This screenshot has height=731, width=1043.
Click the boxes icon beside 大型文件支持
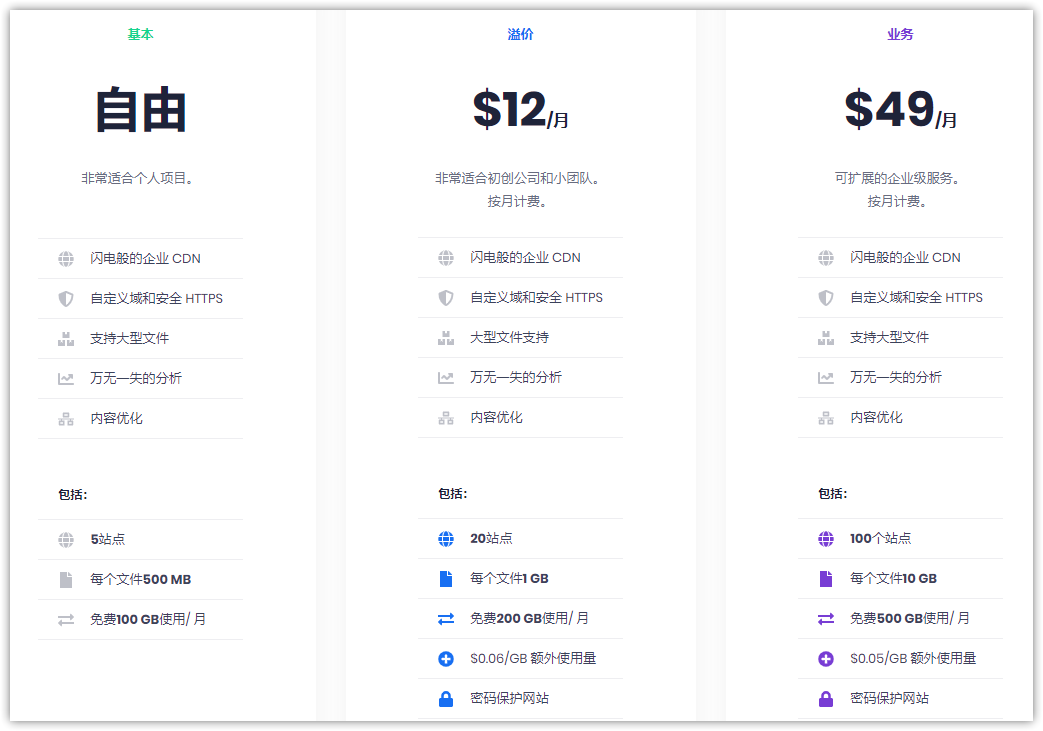446,338
